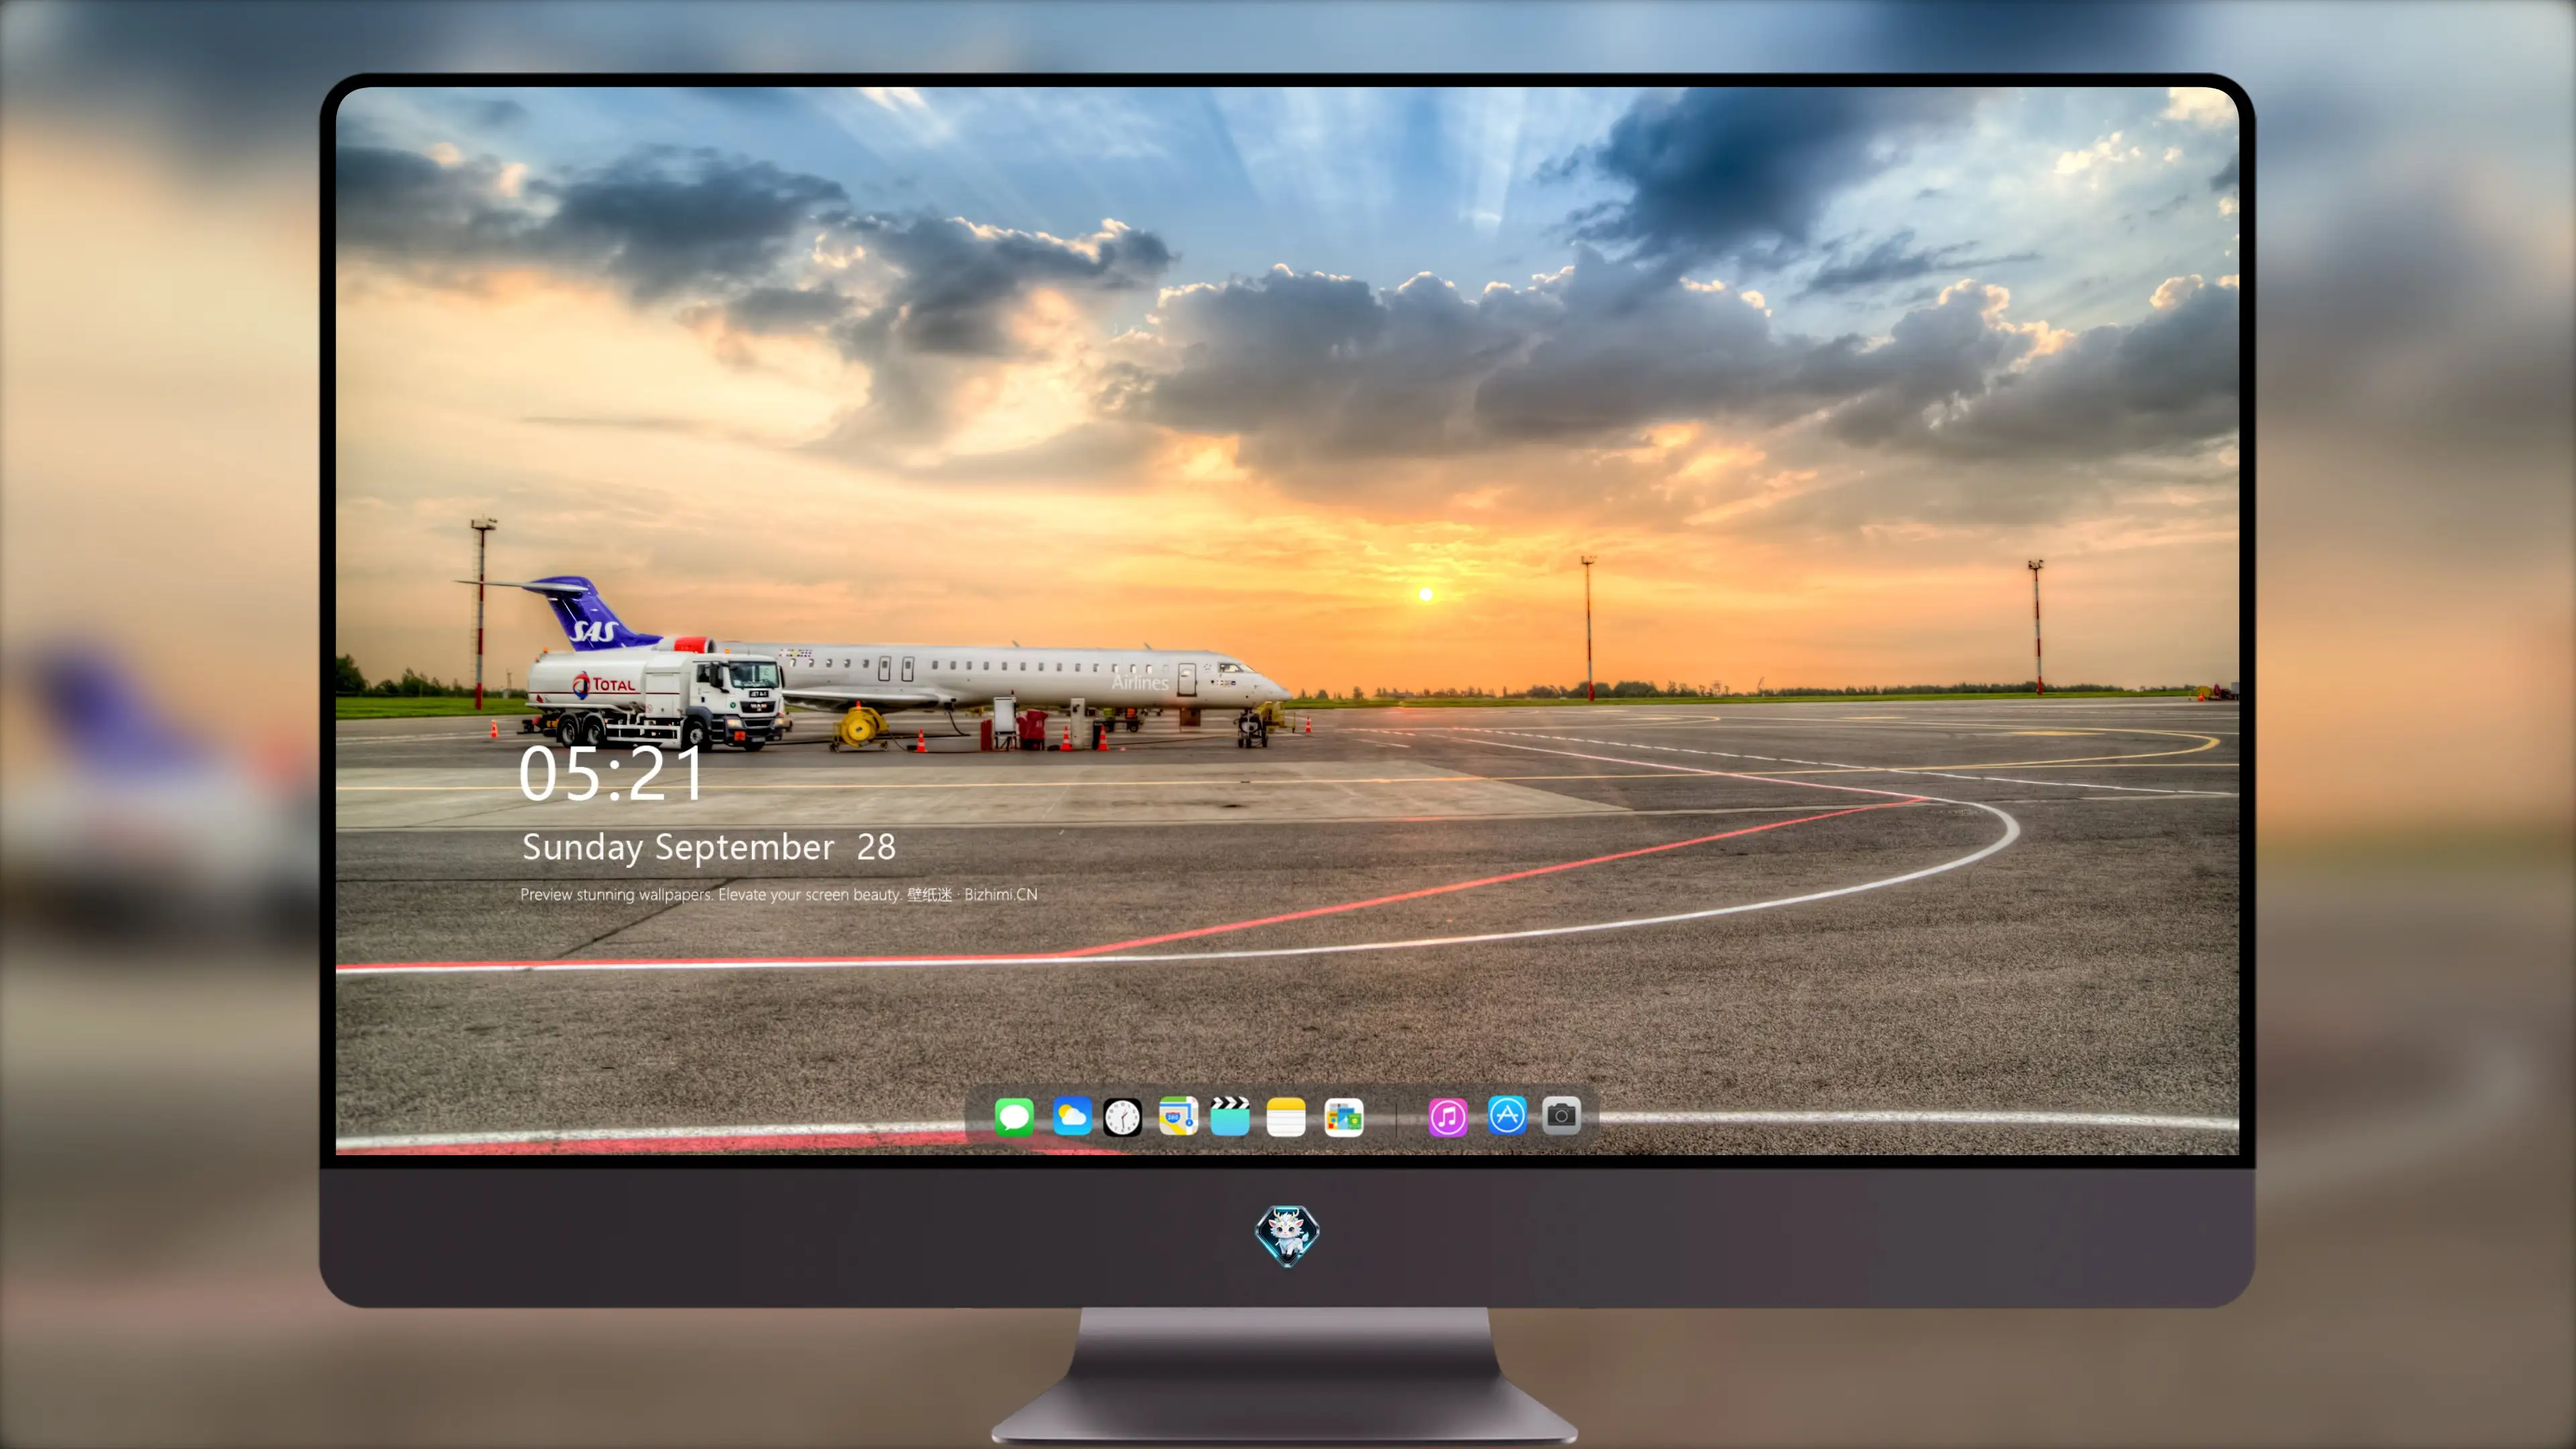
Task: Open the Notes app in the dock
Action: pyautogui.click(x=1286, y=1116)
